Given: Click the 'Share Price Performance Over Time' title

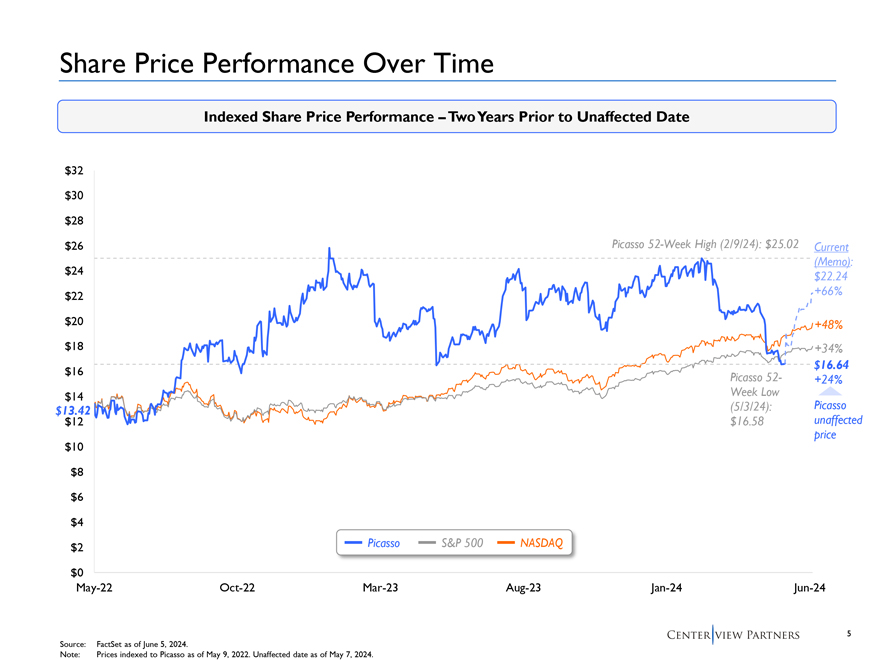Looking at the screenshot, I should [x=277, y=64].
